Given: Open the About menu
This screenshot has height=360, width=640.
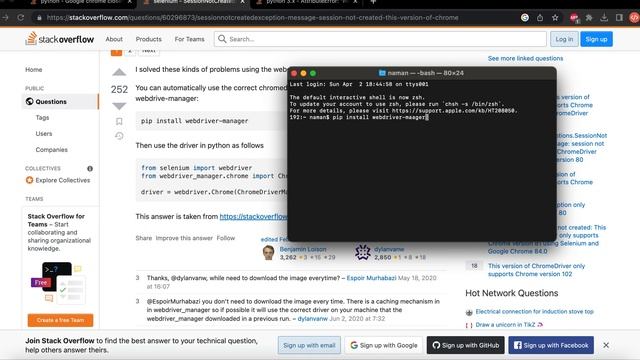Looking at the screenshot, I should (114, 39).
